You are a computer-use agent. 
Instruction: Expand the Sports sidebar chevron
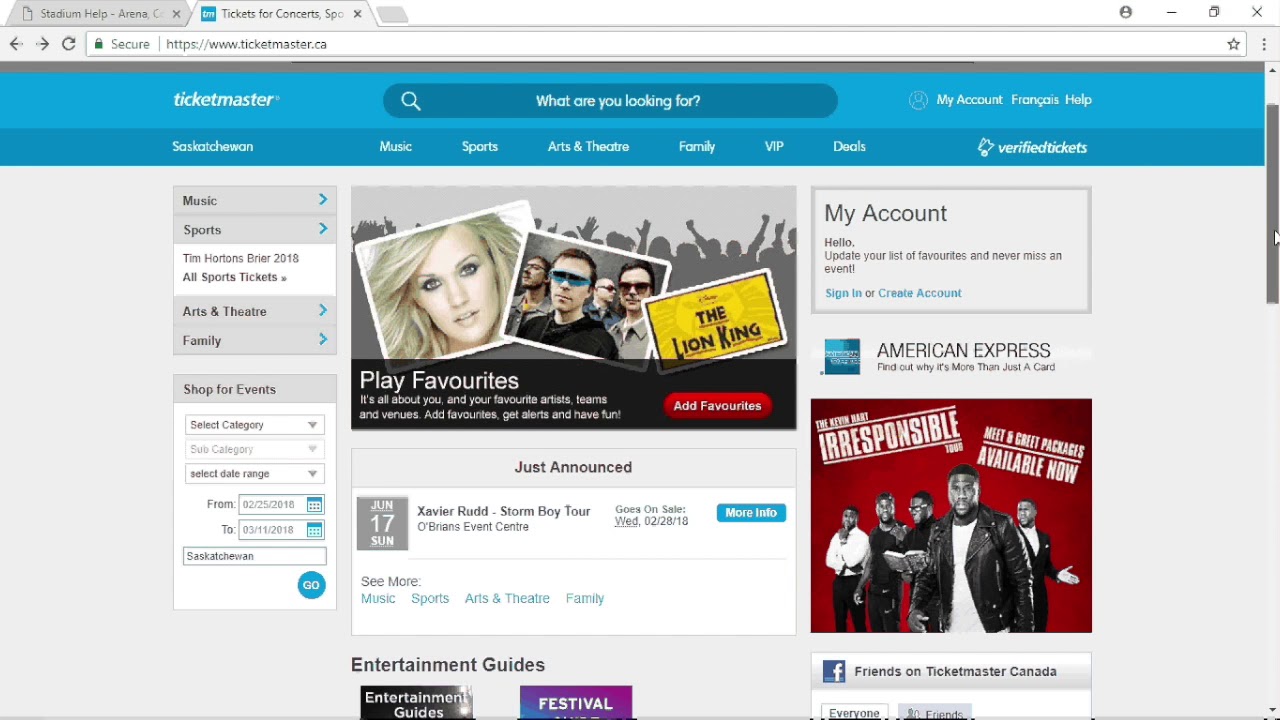323,229
